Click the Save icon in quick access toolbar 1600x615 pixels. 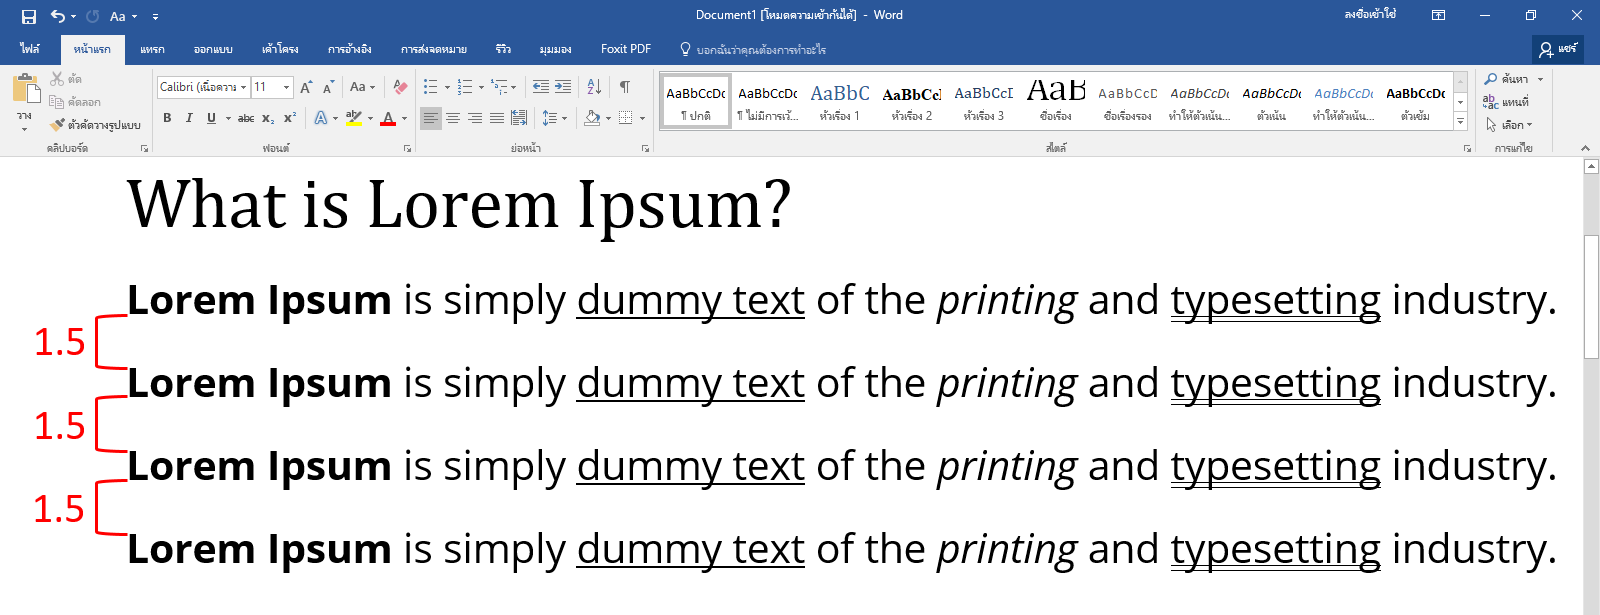point(28,16)
